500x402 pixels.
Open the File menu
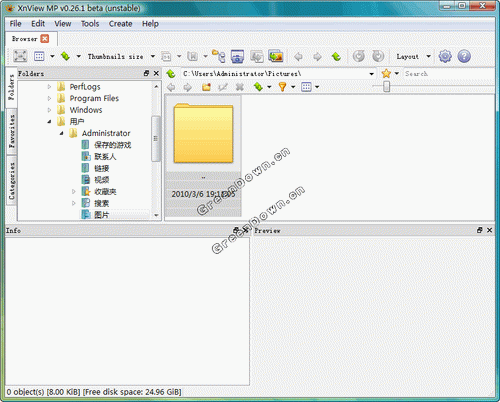15,24
